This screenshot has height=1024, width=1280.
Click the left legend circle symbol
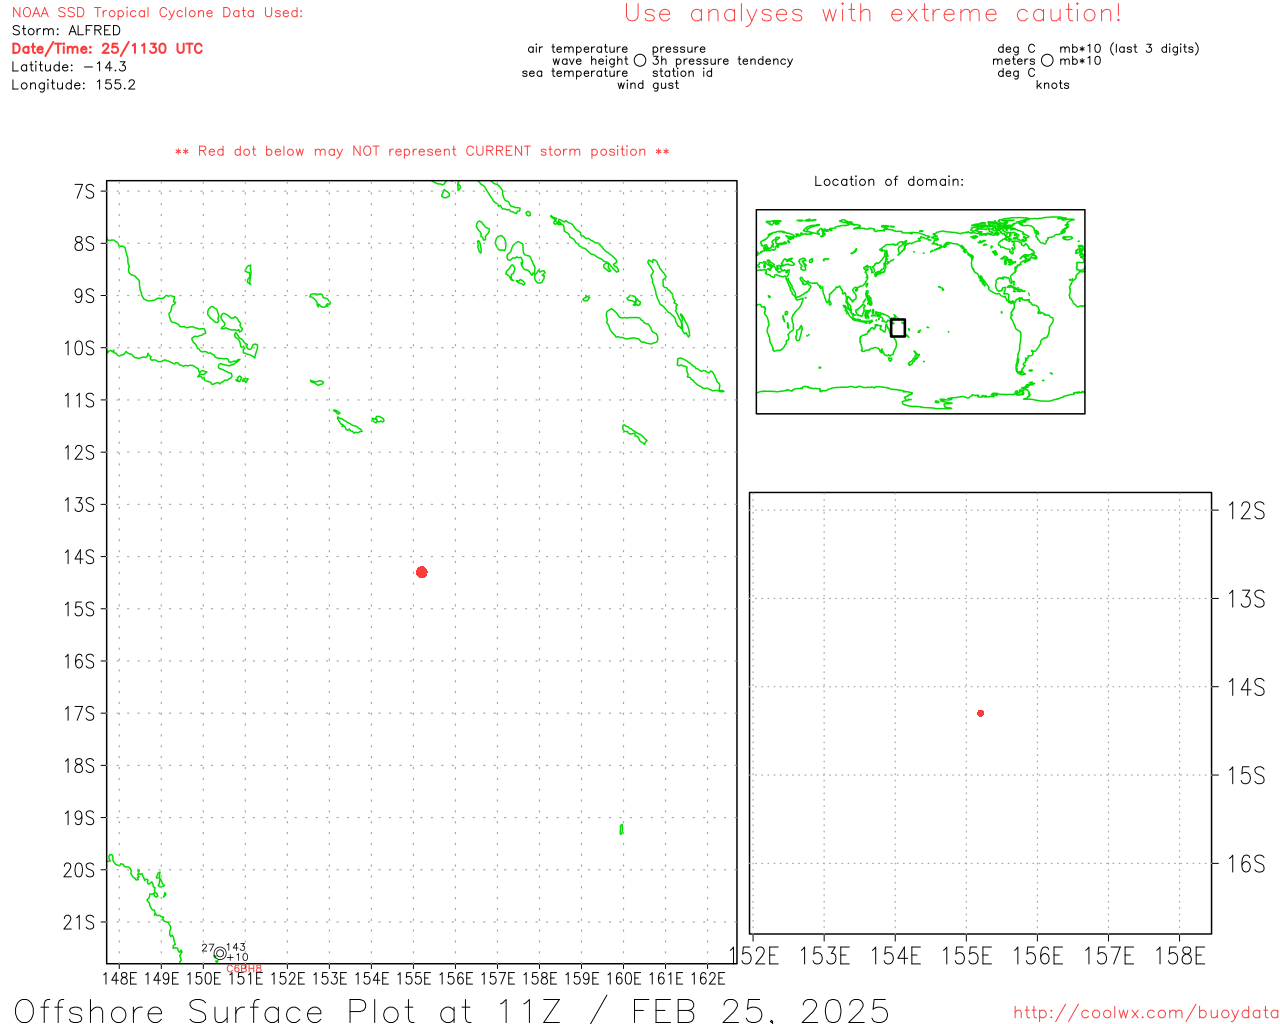click(x=640, y=61)
